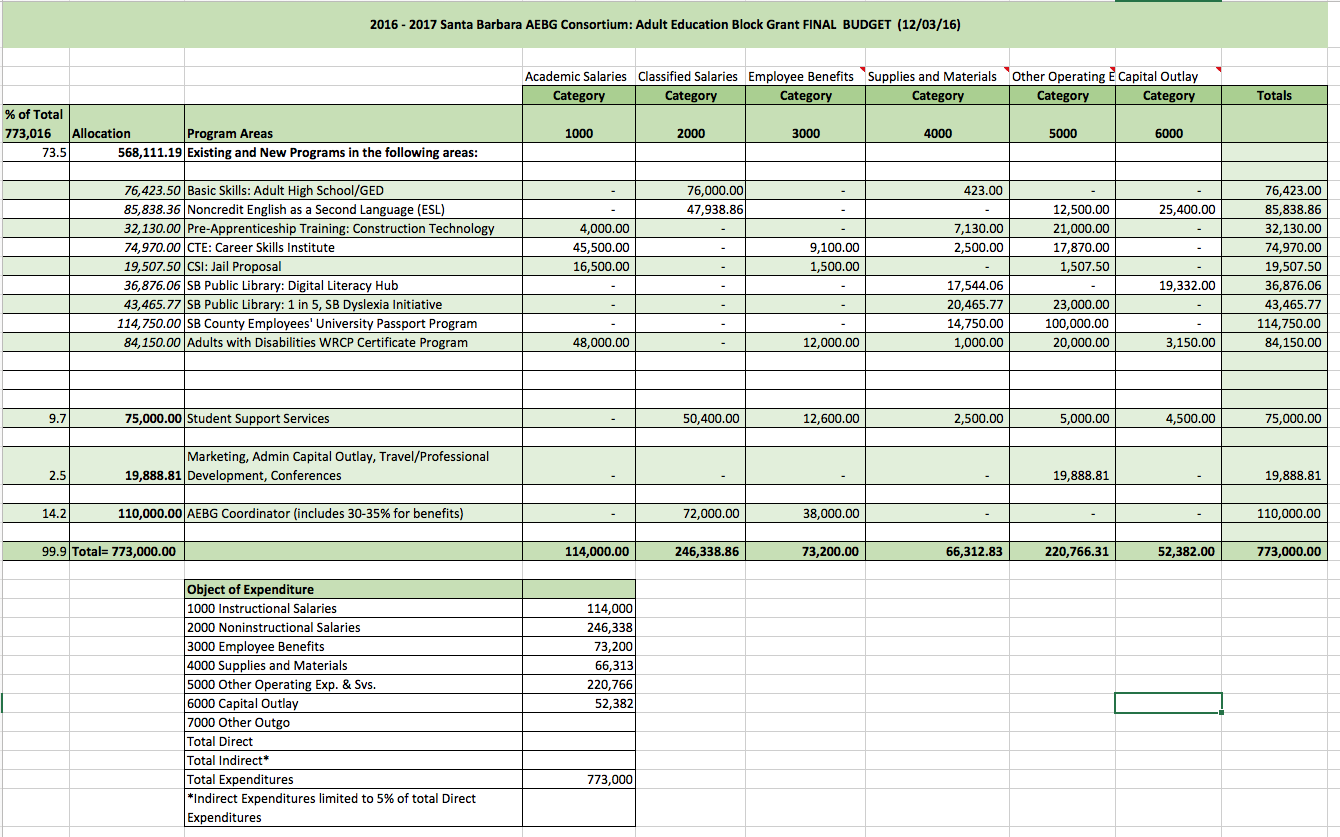
Task: Click the Object of Expenditure table header
Action: pyautogui.click(x=250, y=589)
